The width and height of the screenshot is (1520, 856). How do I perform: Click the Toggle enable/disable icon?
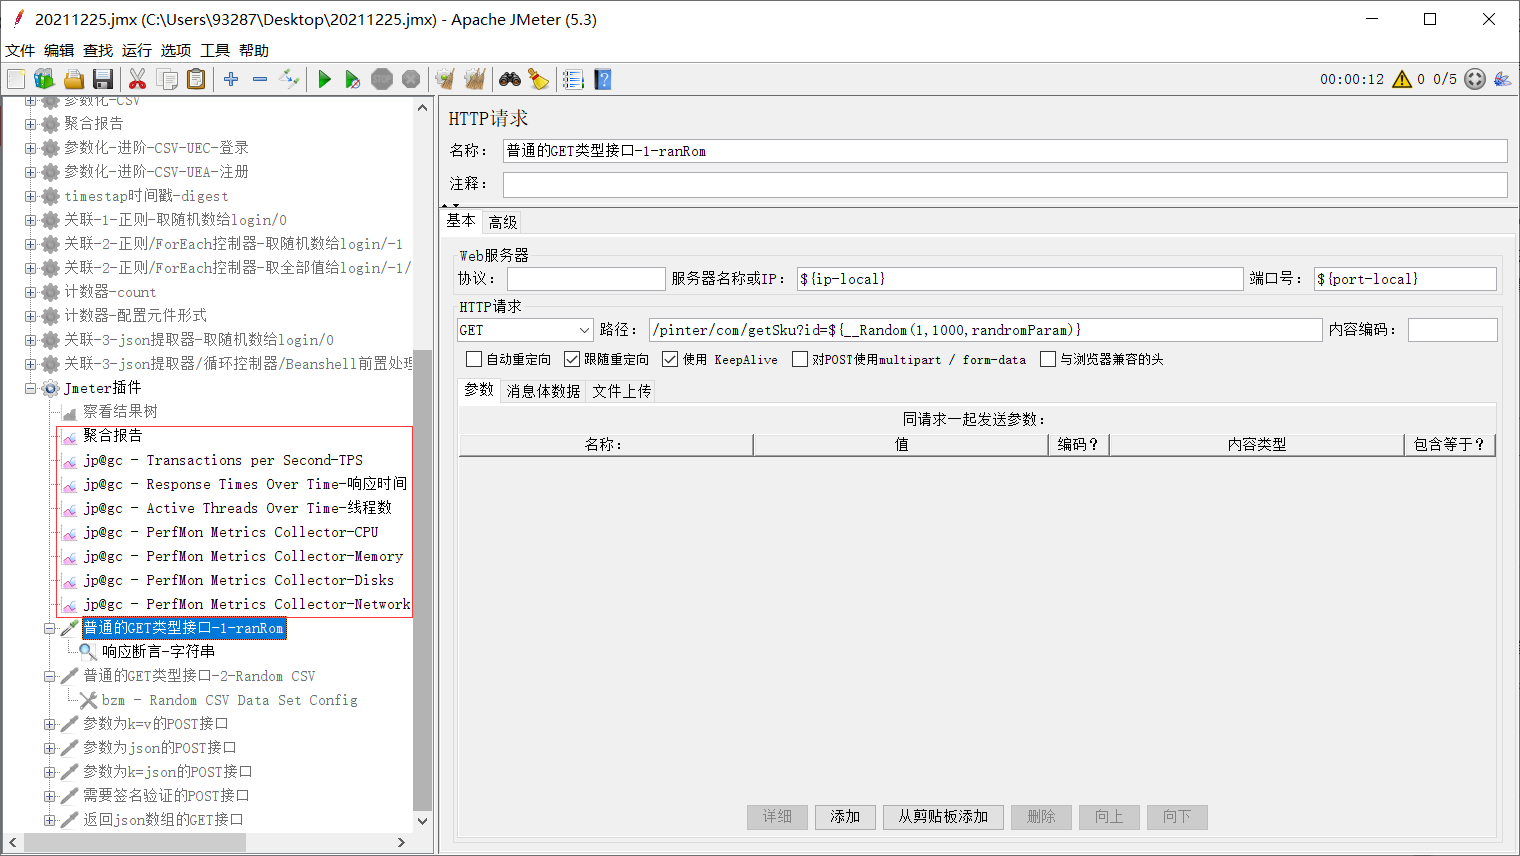[x=289, y=79]
